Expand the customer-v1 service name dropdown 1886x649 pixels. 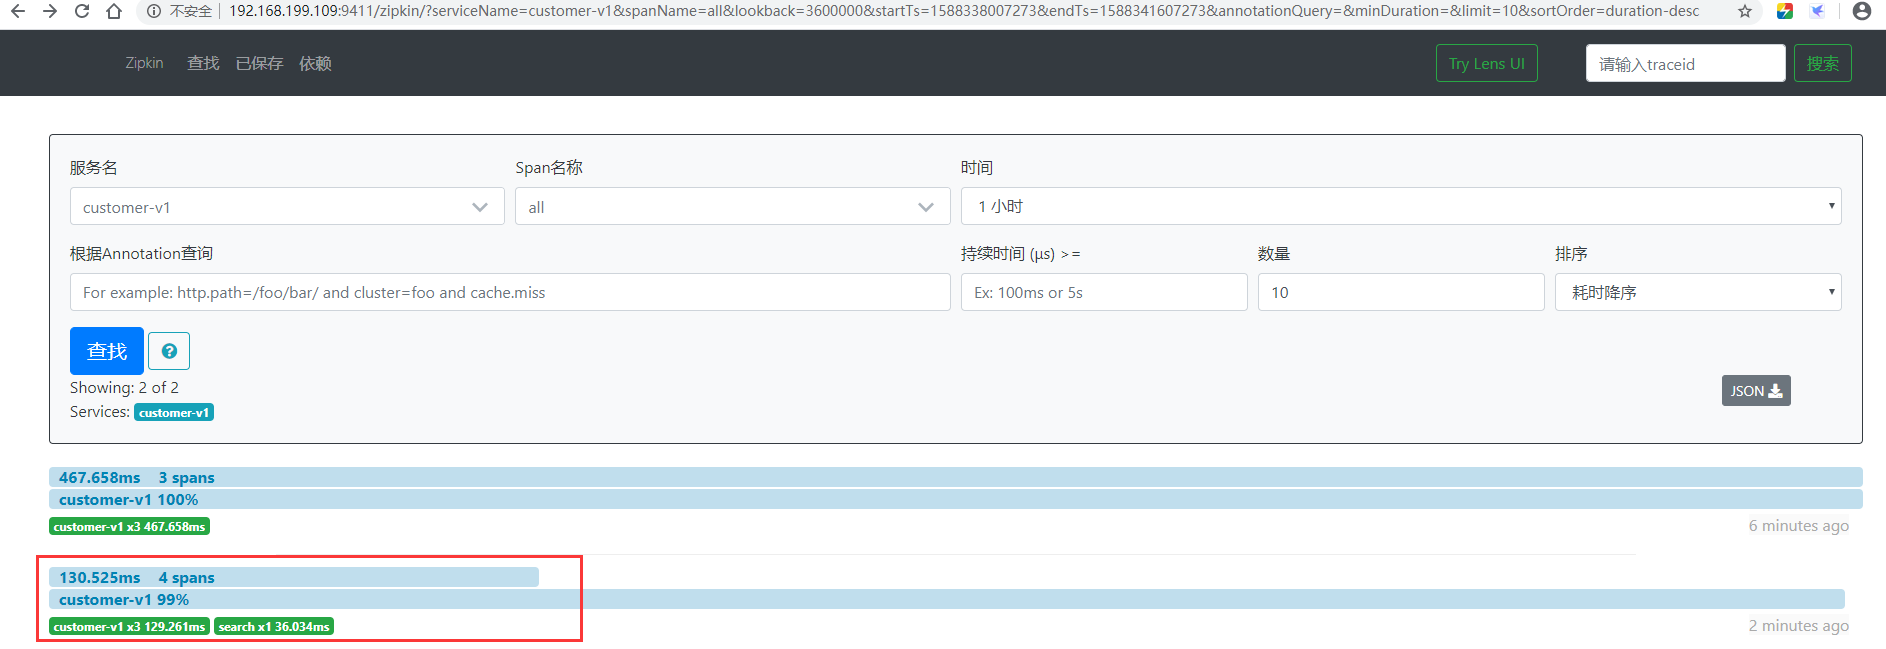click(x=287, y=207)
